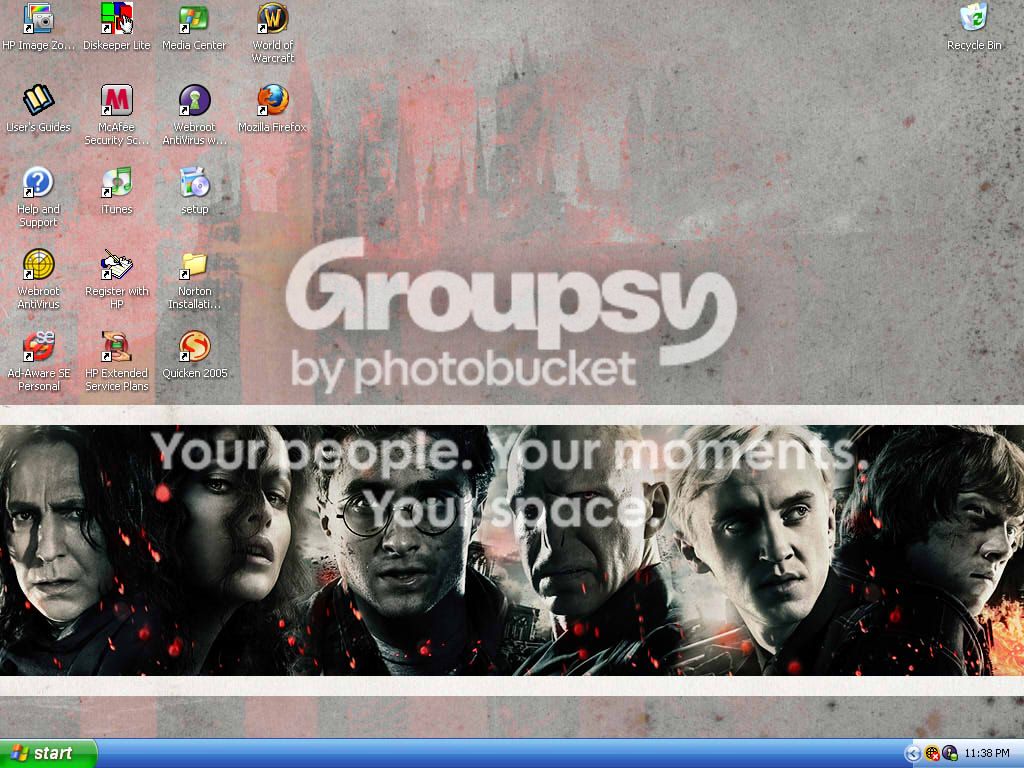
Task: Click the purple keyhole tray icon
Action: 950,754
